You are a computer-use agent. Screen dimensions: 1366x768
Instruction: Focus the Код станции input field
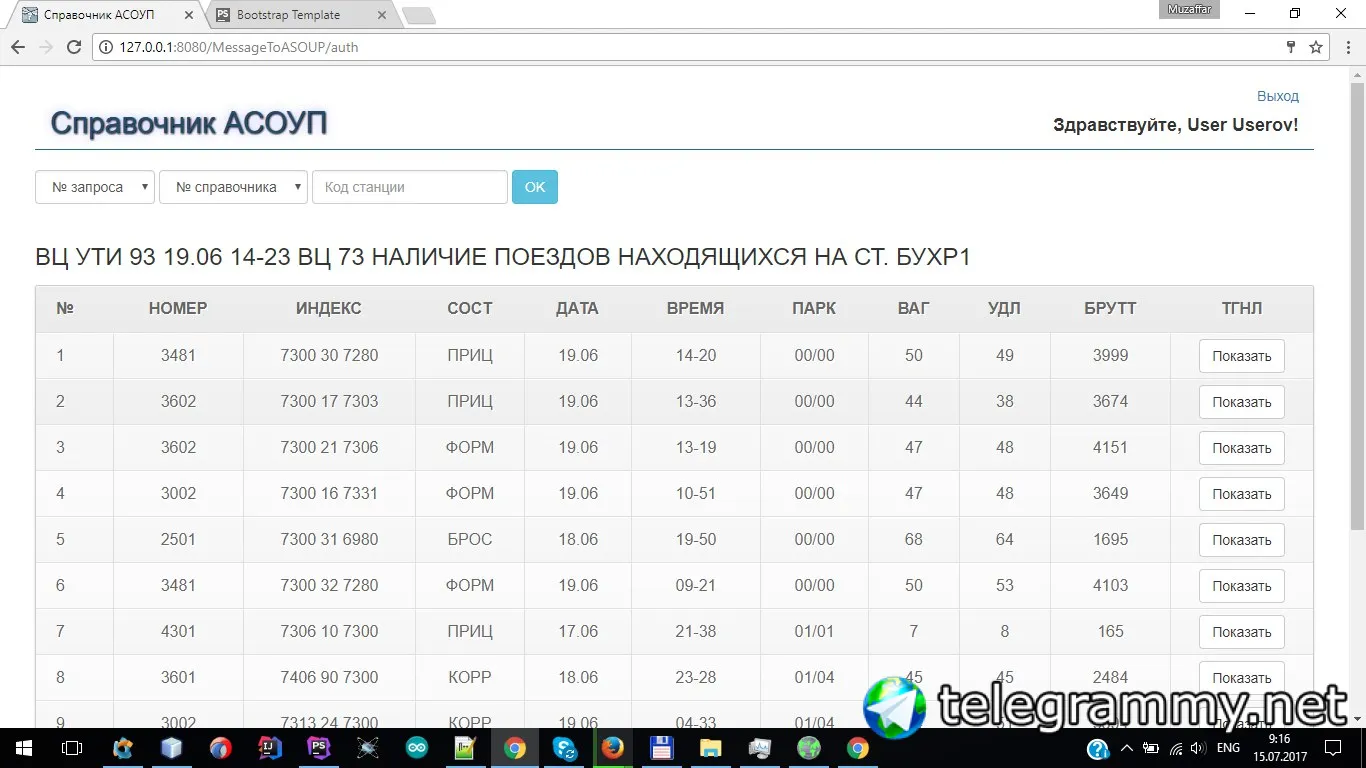coord(410,187)
